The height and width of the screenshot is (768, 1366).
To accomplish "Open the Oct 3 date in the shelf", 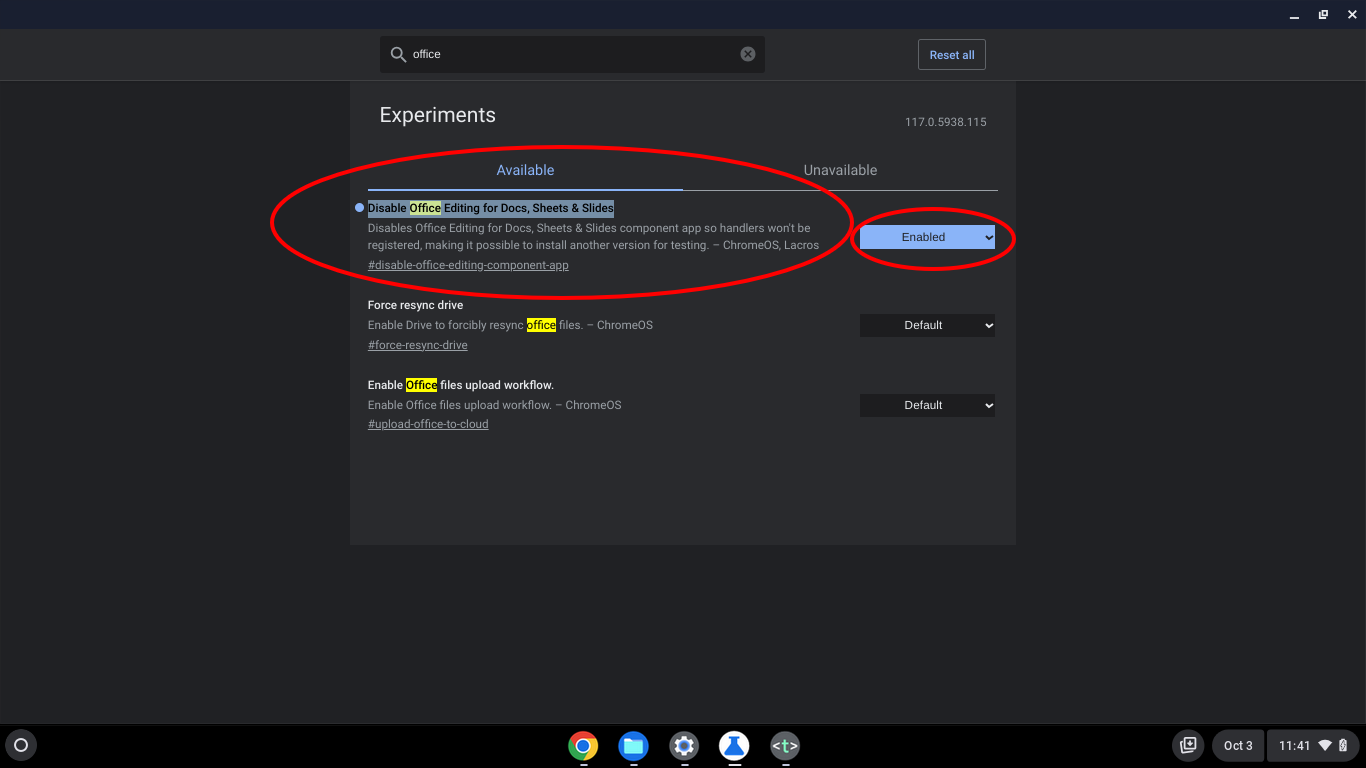I will point(1238,745).
